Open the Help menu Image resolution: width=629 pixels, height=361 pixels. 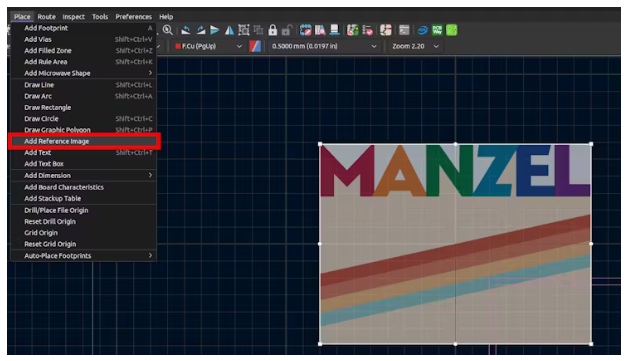coord(166,16)
